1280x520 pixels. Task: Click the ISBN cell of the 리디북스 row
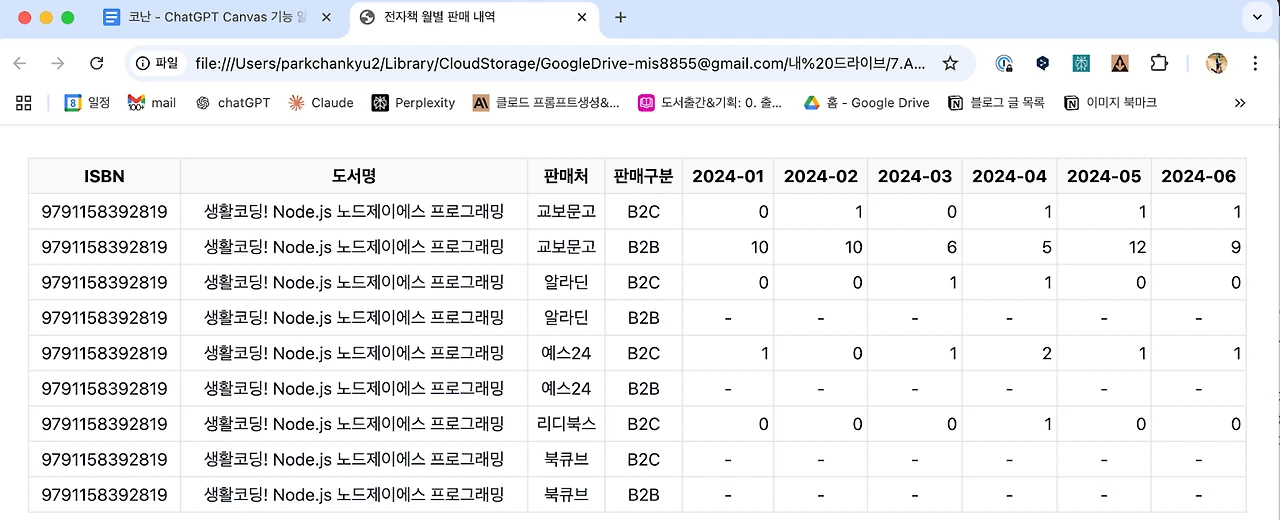coord(104,424)
